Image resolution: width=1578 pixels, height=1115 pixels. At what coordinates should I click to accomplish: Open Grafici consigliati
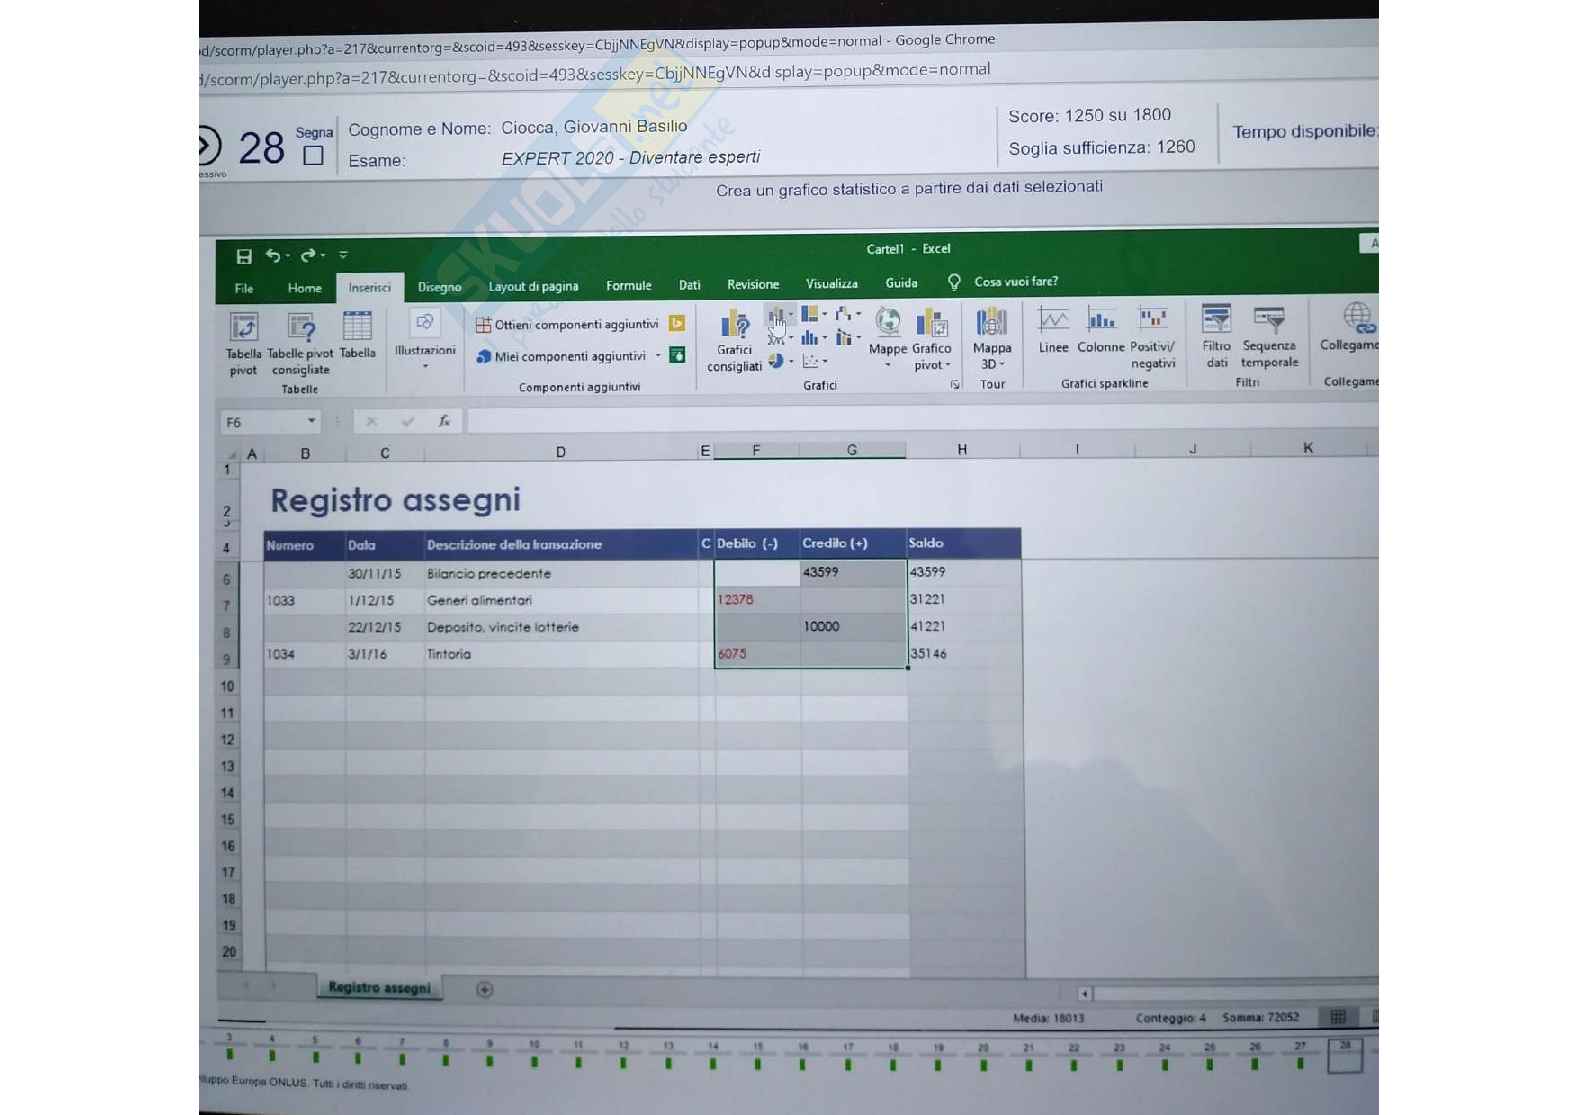[x=734, y=325]
